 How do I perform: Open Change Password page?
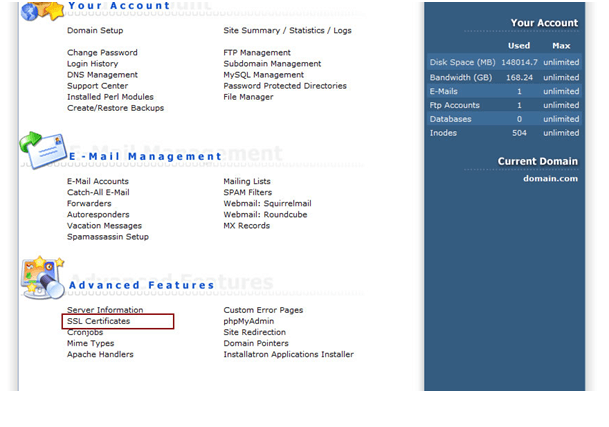102,52
